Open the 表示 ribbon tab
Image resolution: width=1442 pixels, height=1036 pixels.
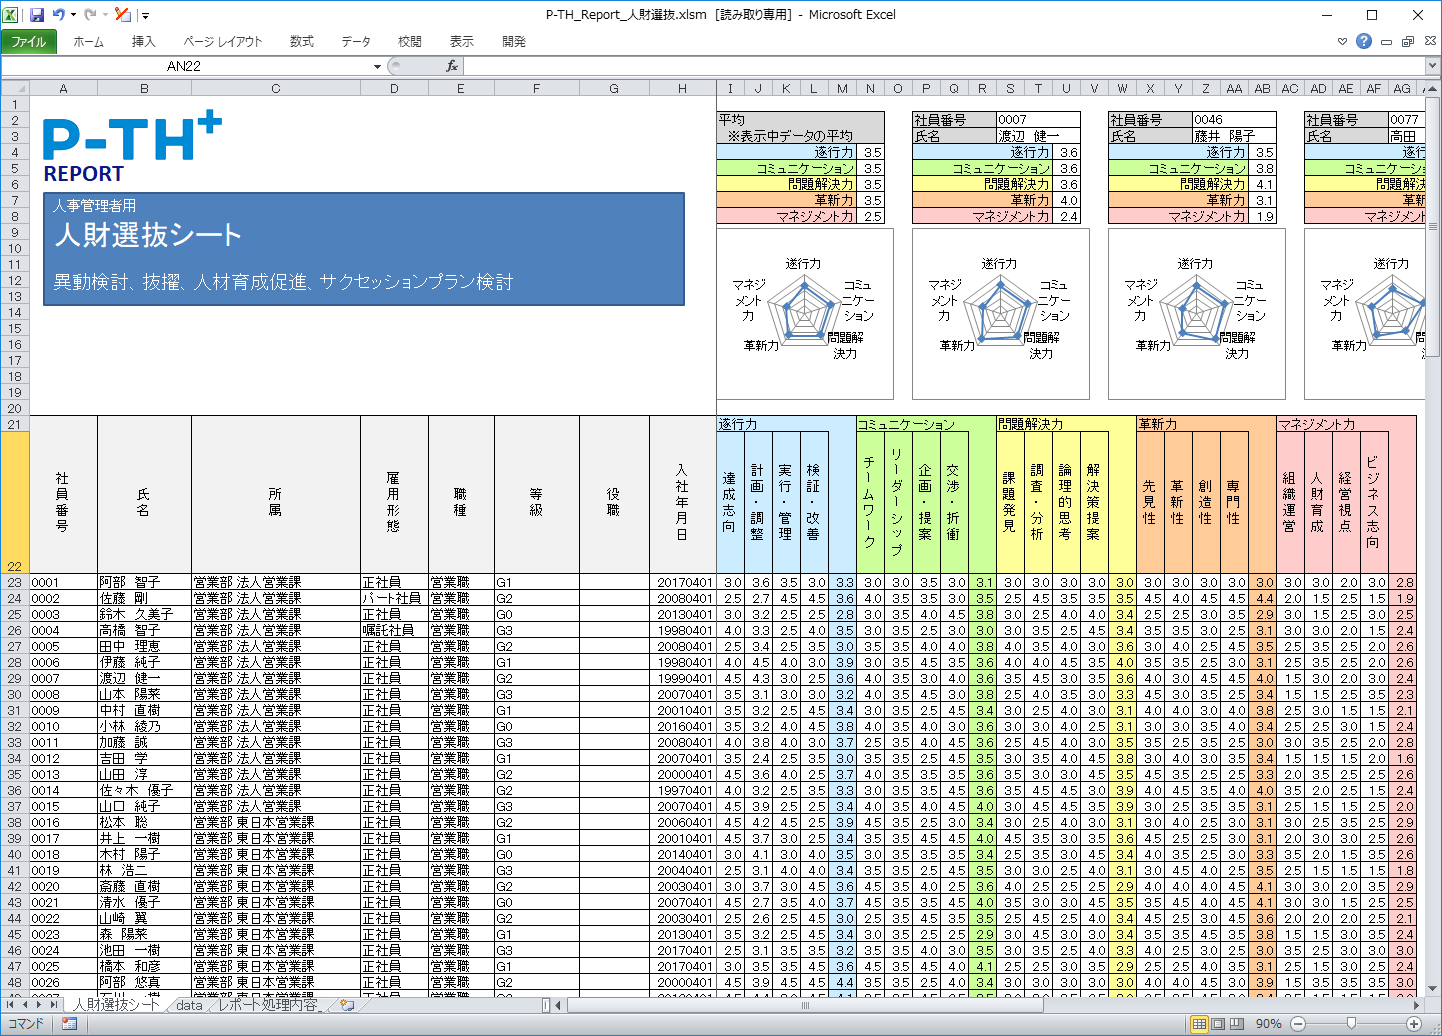pyautogui.click(x=462, y=41)
